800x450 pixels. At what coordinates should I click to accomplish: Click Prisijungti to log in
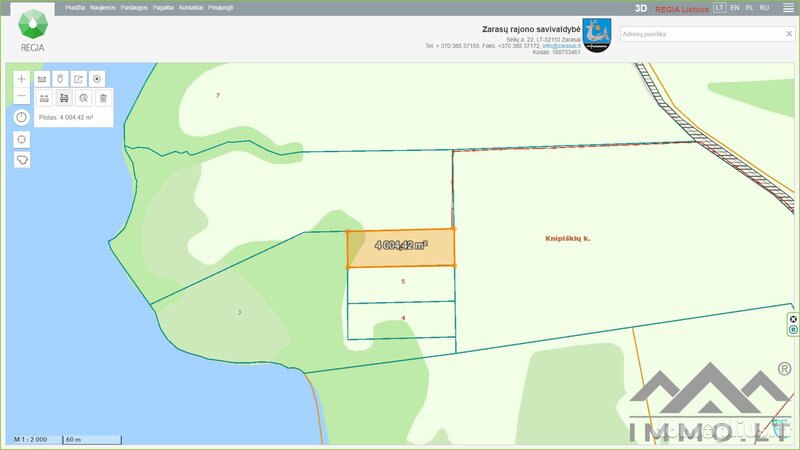pyautogui.click(x=220, y=8)
